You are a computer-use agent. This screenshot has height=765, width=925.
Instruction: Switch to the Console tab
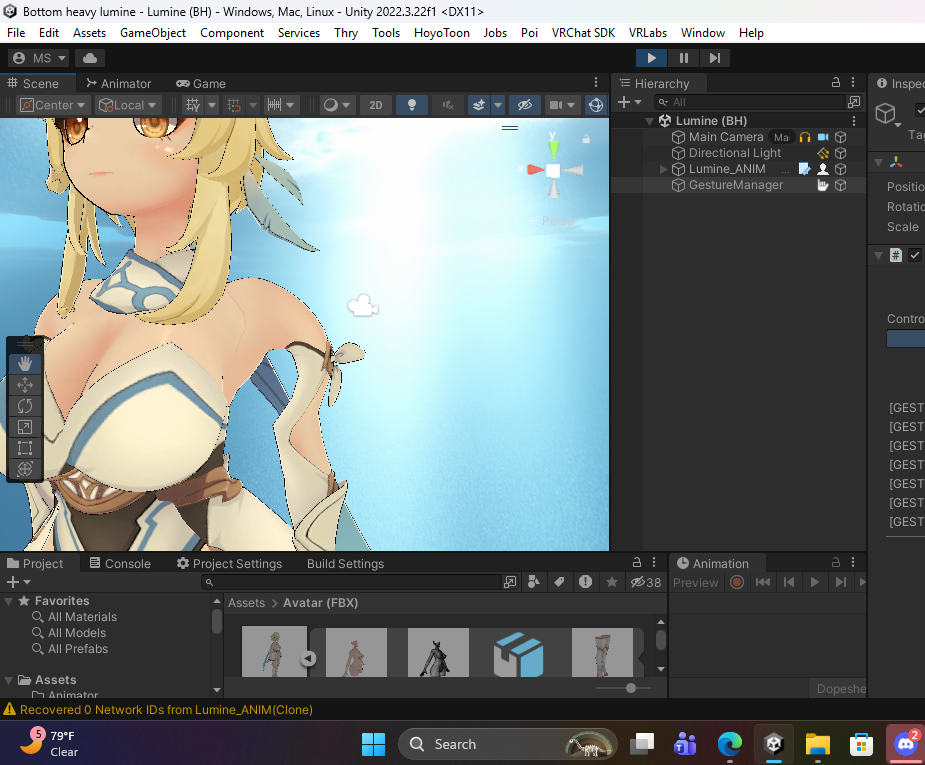click(x=120, y=563)
